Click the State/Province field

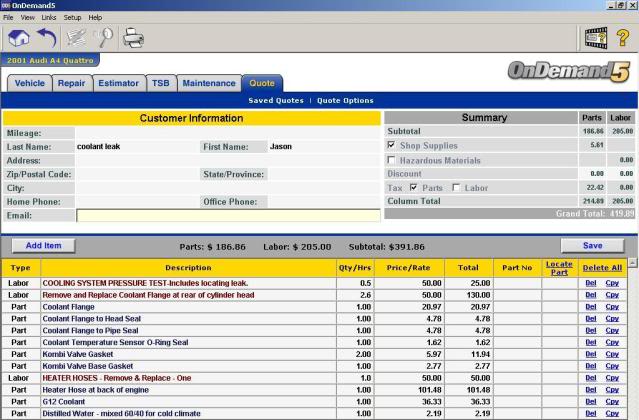coord(324,174)
